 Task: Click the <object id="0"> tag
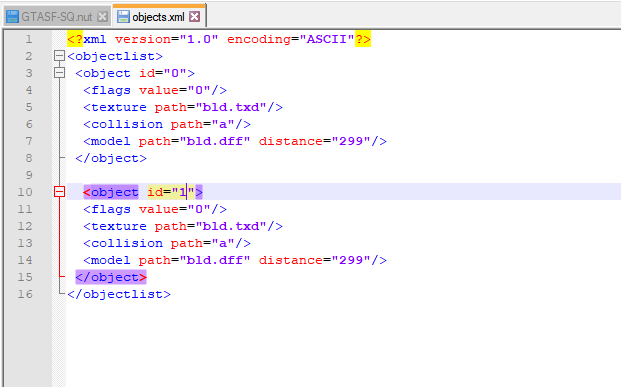pos(135,73)
